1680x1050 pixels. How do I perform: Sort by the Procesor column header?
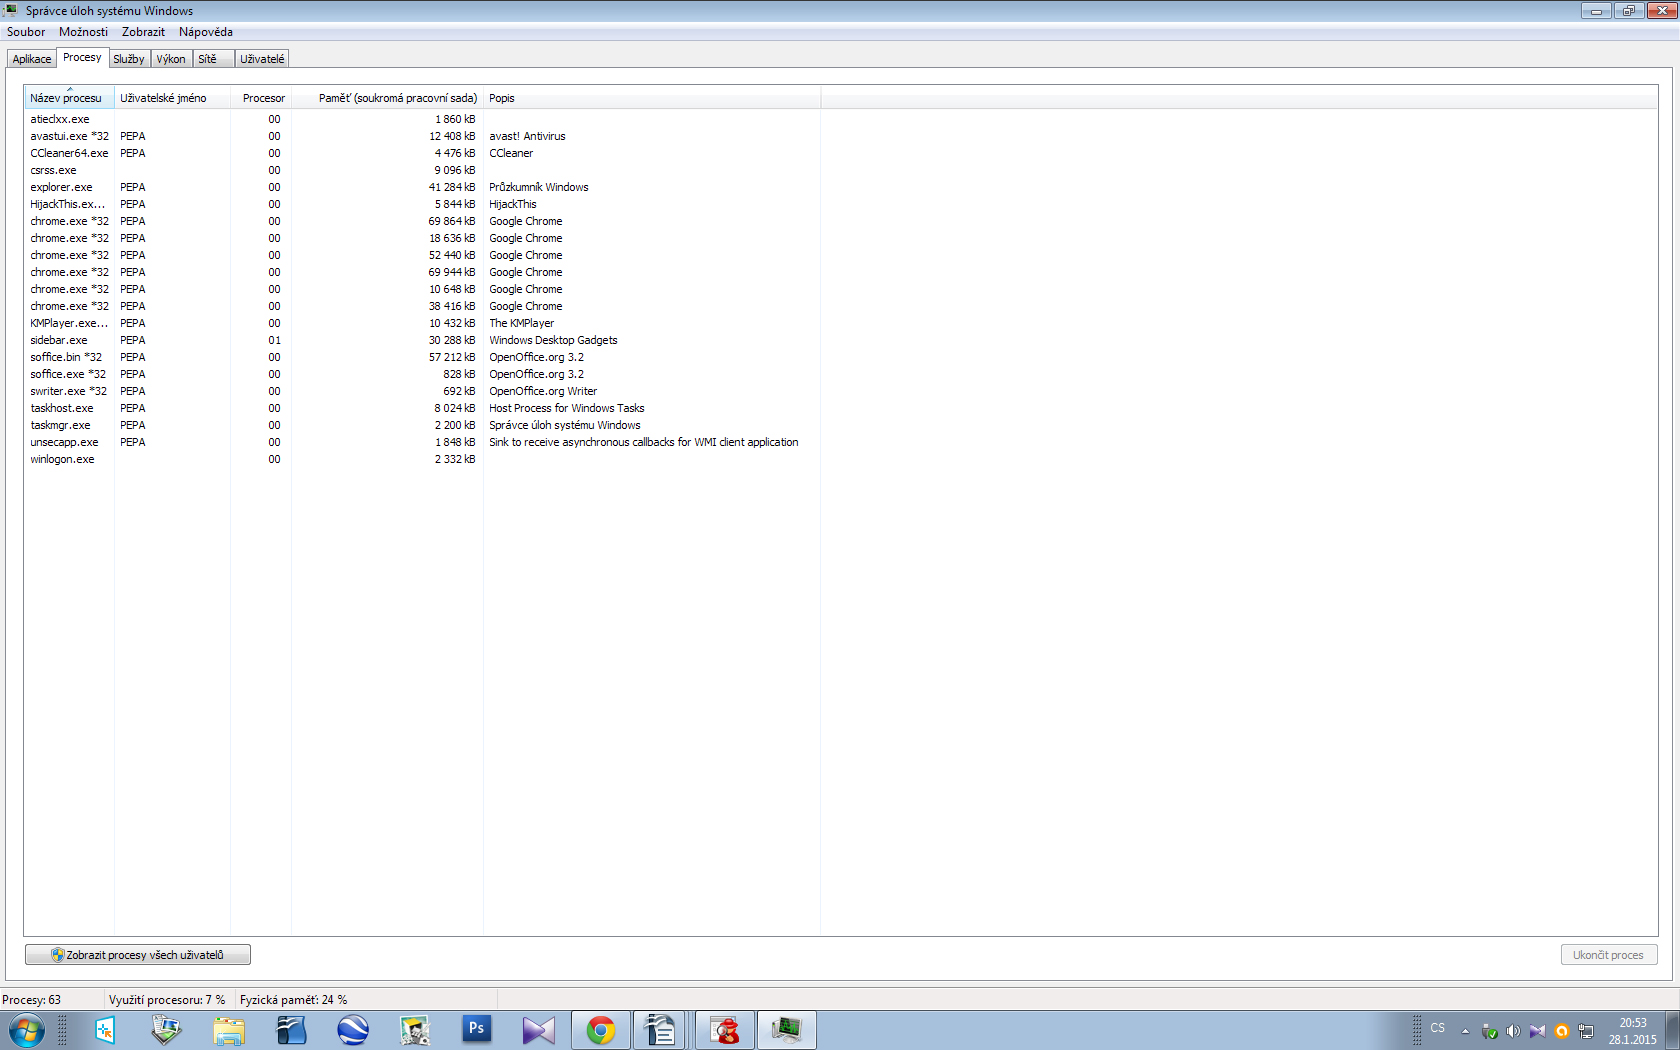tap(261, 98)
